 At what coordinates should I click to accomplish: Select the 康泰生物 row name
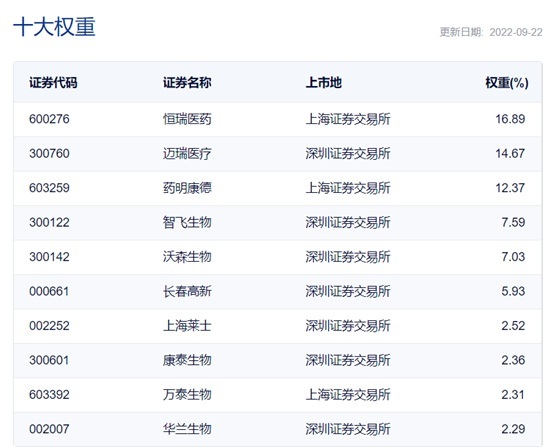187,360
